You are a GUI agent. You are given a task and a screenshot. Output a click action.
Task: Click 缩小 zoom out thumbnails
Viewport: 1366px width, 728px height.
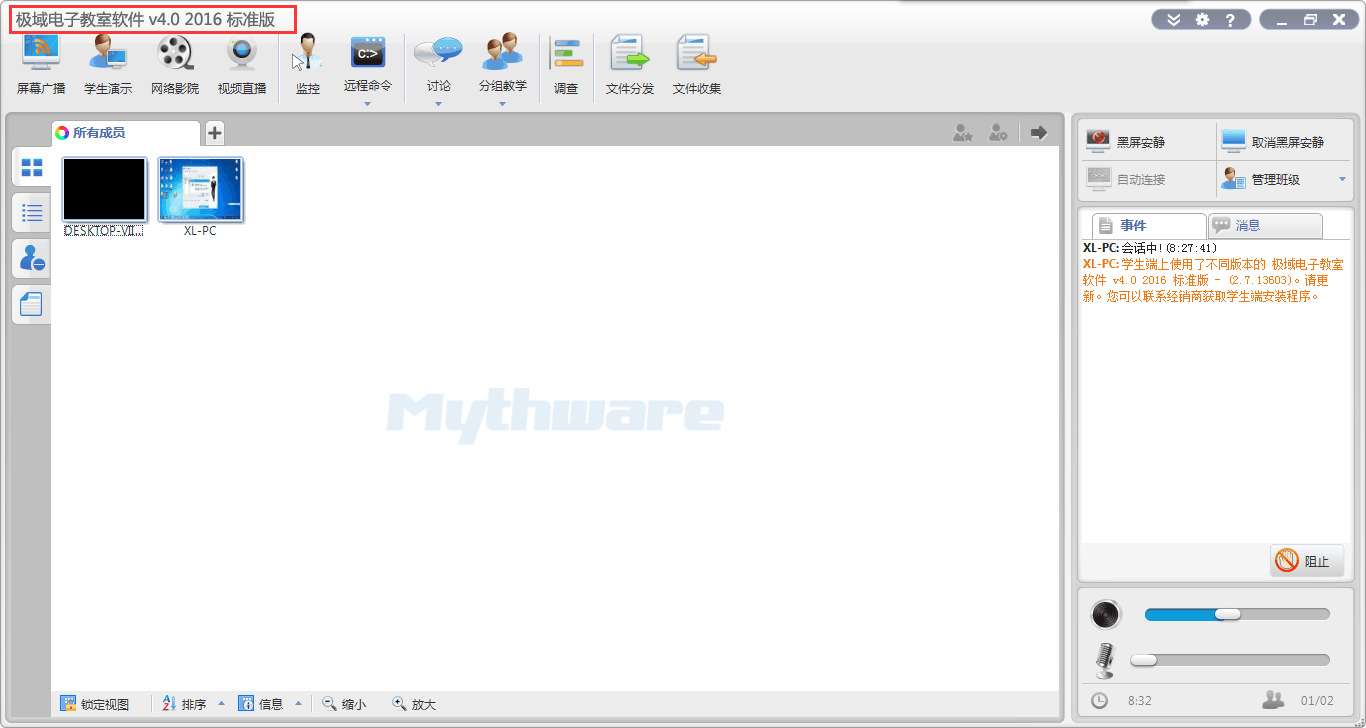point(344,704)
